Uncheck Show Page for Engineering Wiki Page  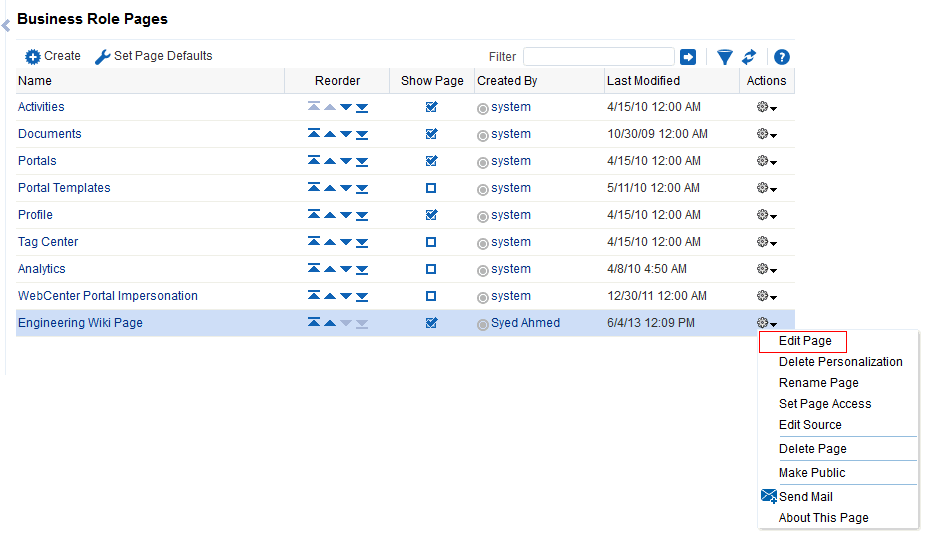pyautogui.click(x=431, y=323)
